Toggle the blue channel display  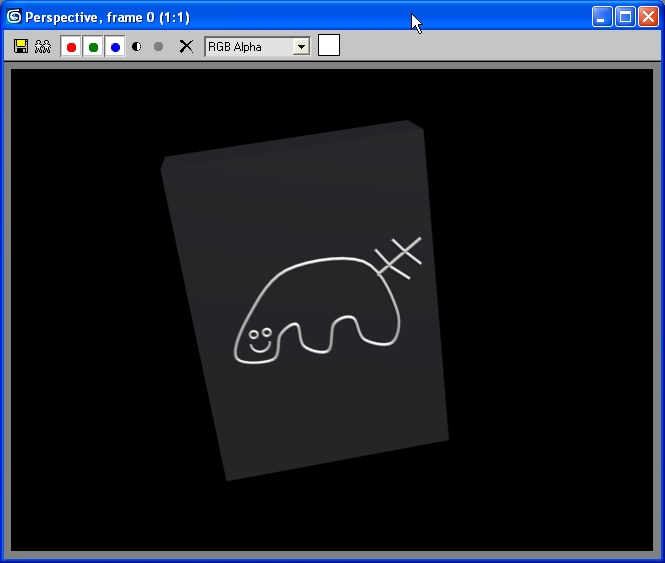(x=115, y=47)
